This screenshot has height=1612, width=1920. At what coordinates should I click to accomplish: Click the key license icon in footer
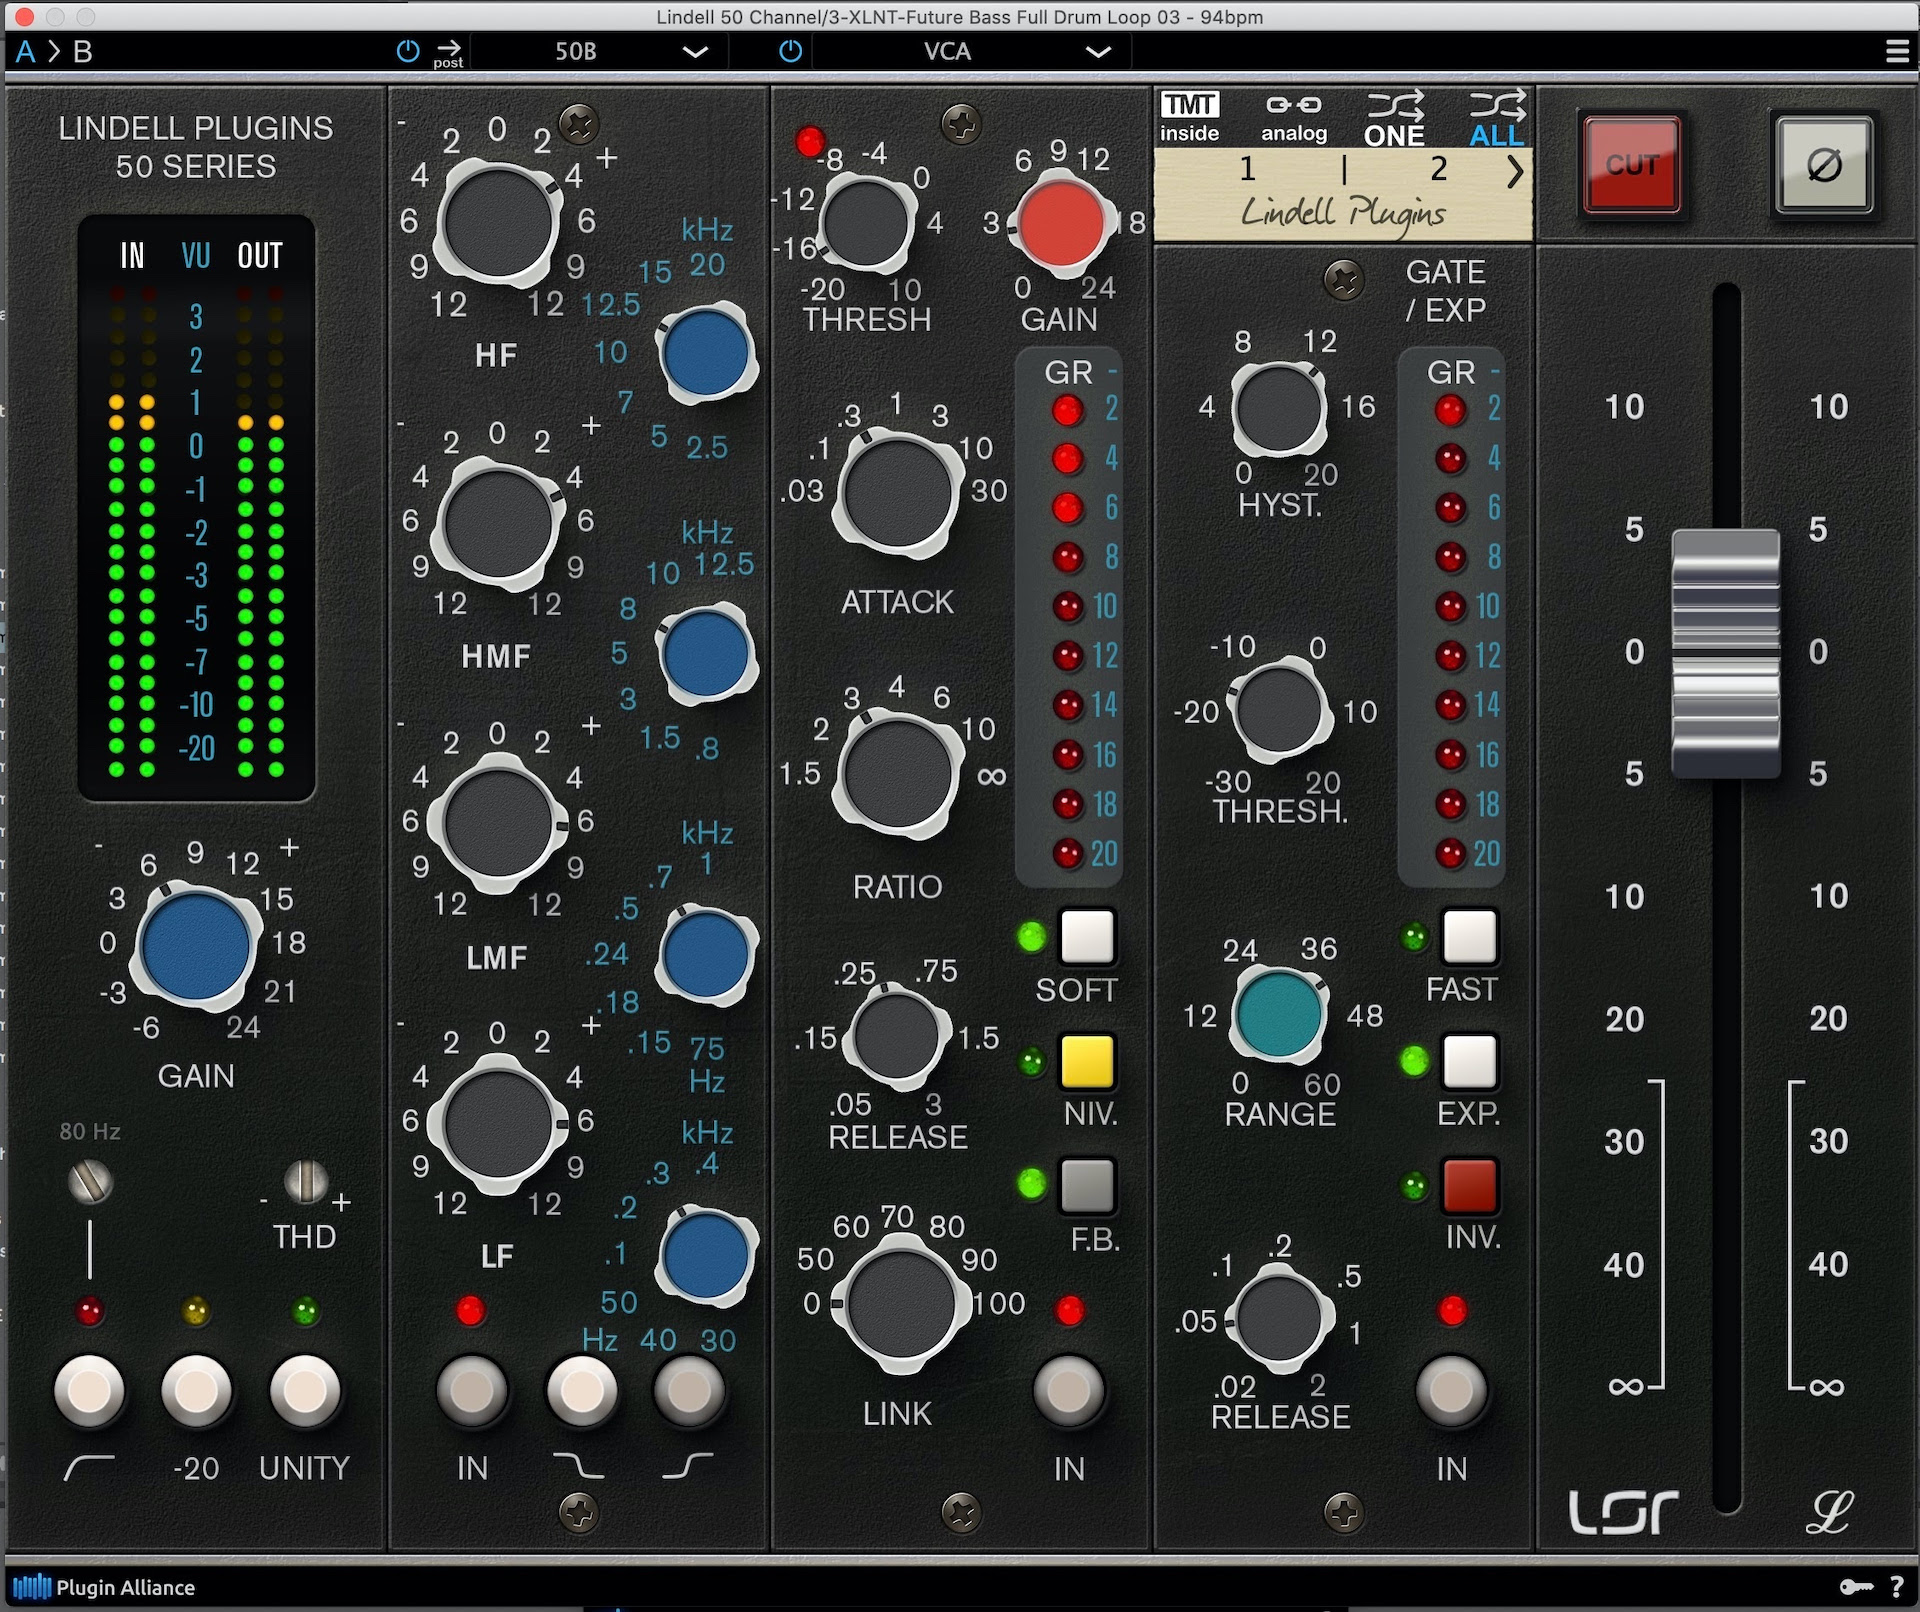(x=1856, y=1586)
